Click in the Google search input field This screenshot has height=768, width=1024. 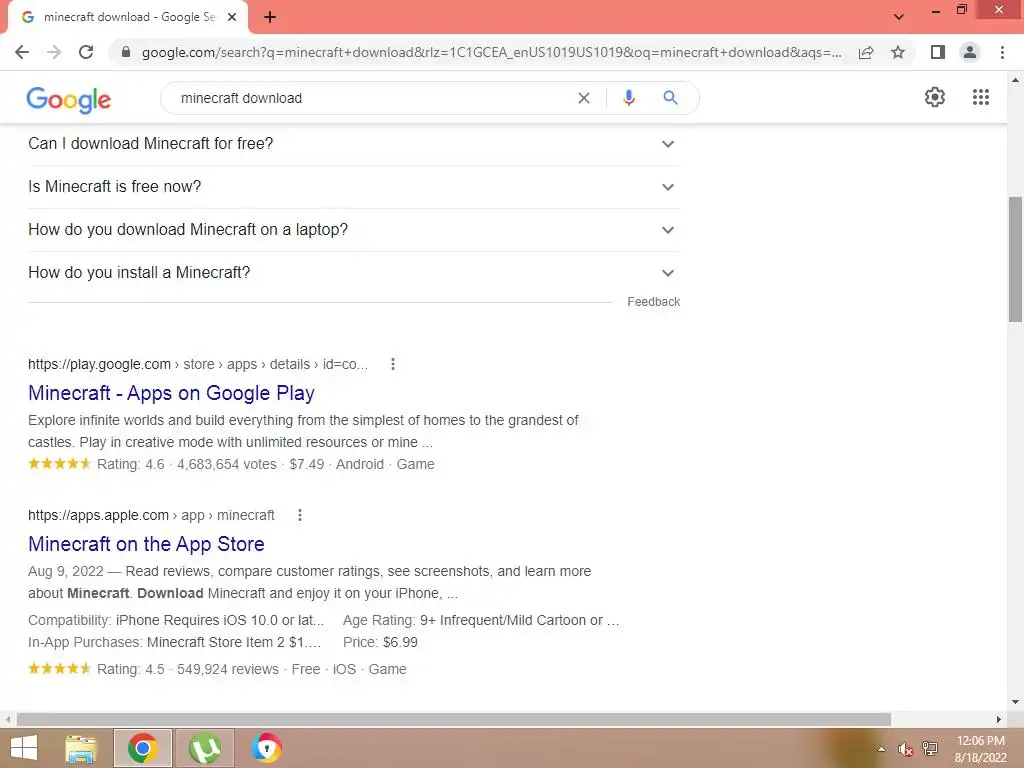pyautogui.click(x=372, y=98)
